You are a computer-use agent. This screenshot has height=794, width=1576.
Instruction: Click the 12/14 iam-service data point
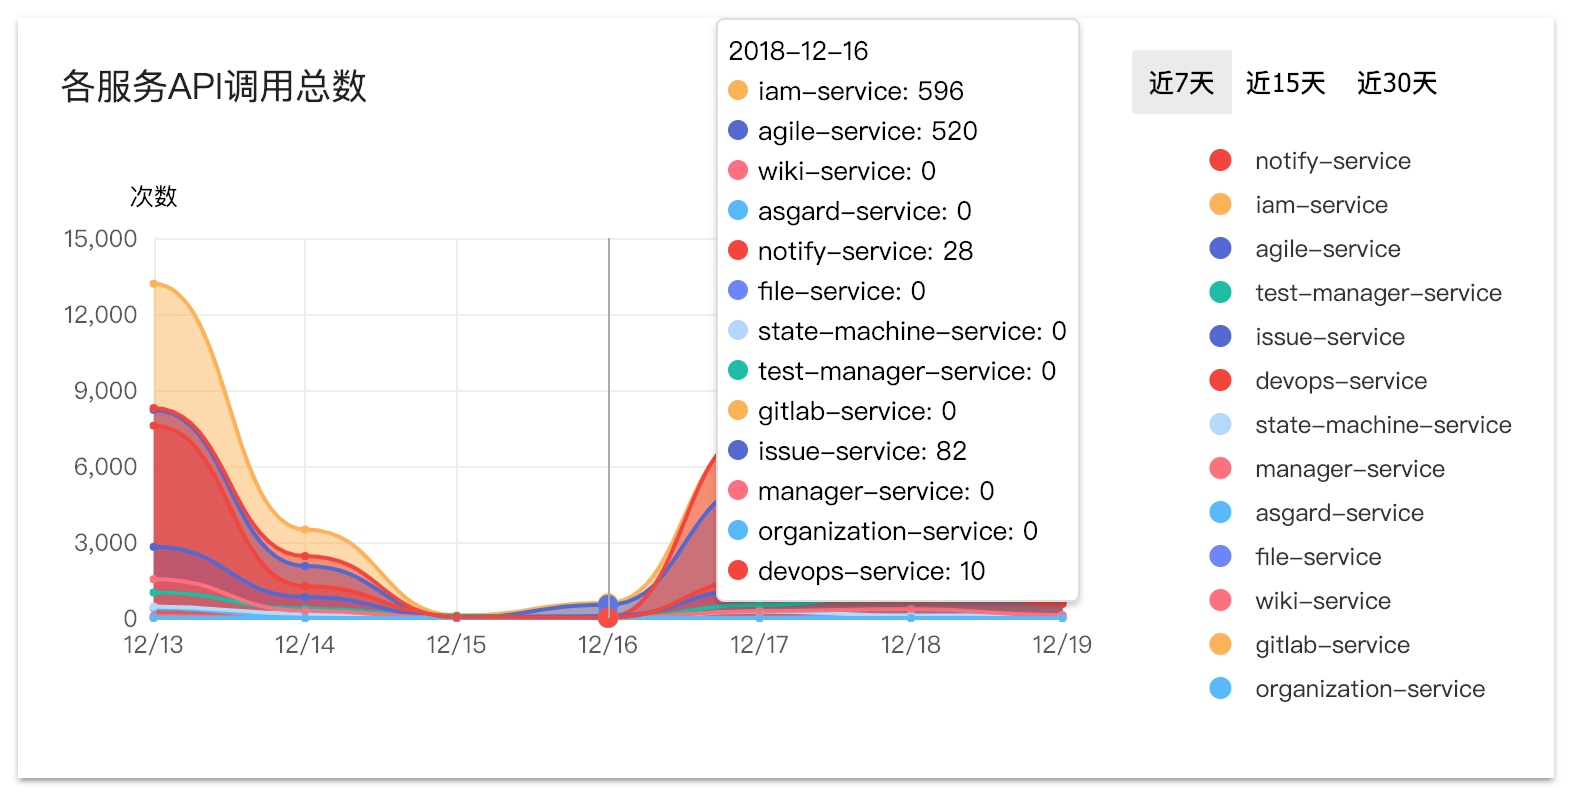[305, 529]
